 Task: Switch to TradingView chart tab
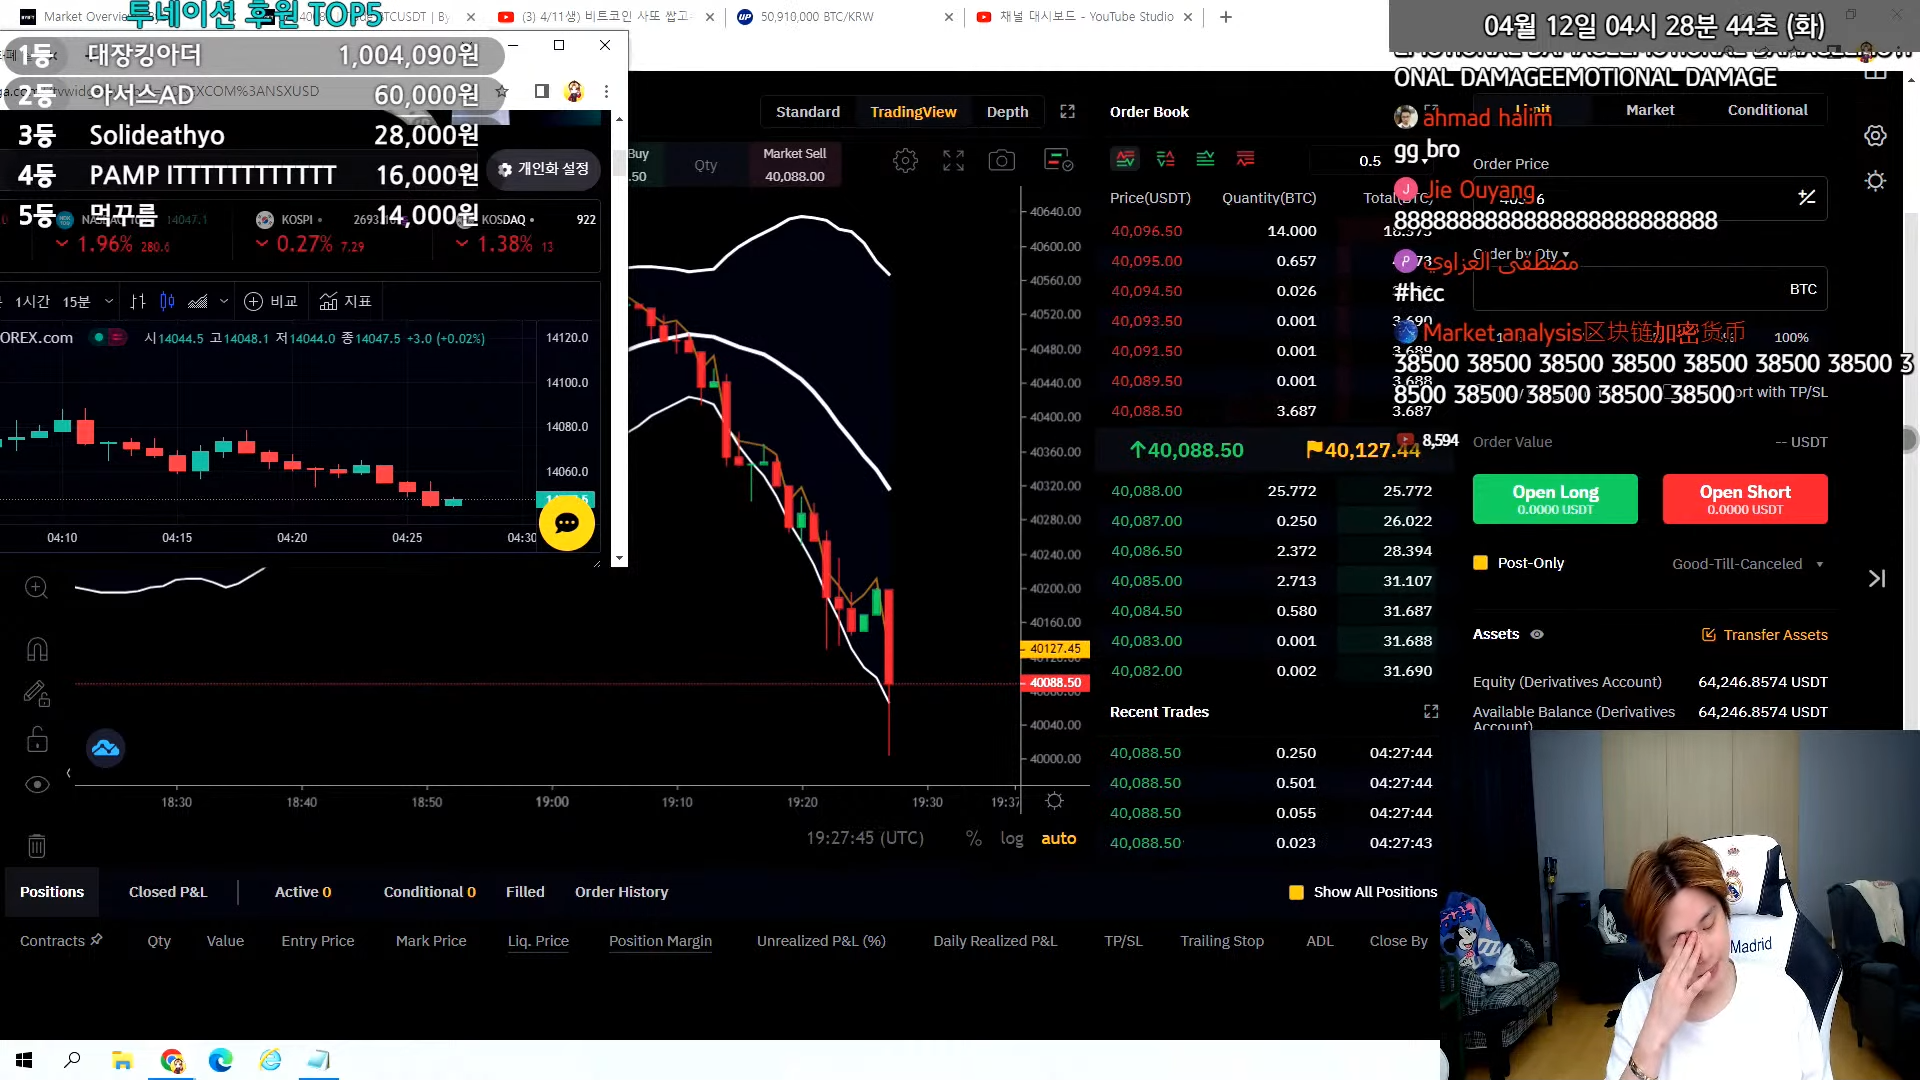point(913,112)
